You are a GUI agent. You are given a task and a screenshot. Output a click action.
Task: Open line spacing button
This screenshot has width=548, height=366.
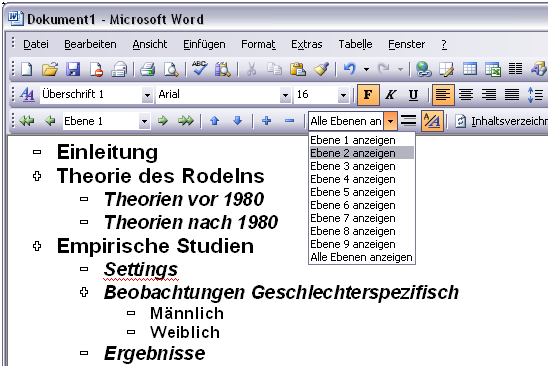click(x=536, y=94)
